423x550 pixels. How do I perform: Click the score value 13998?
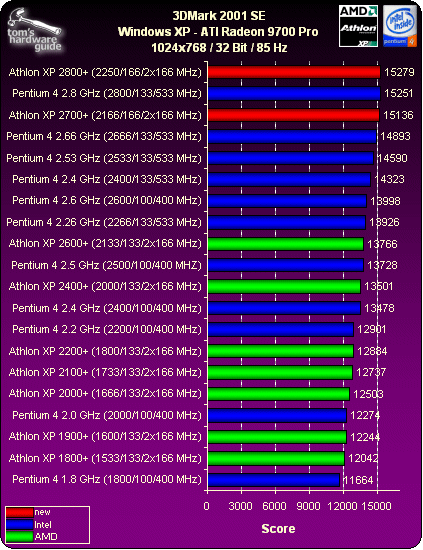385,201
